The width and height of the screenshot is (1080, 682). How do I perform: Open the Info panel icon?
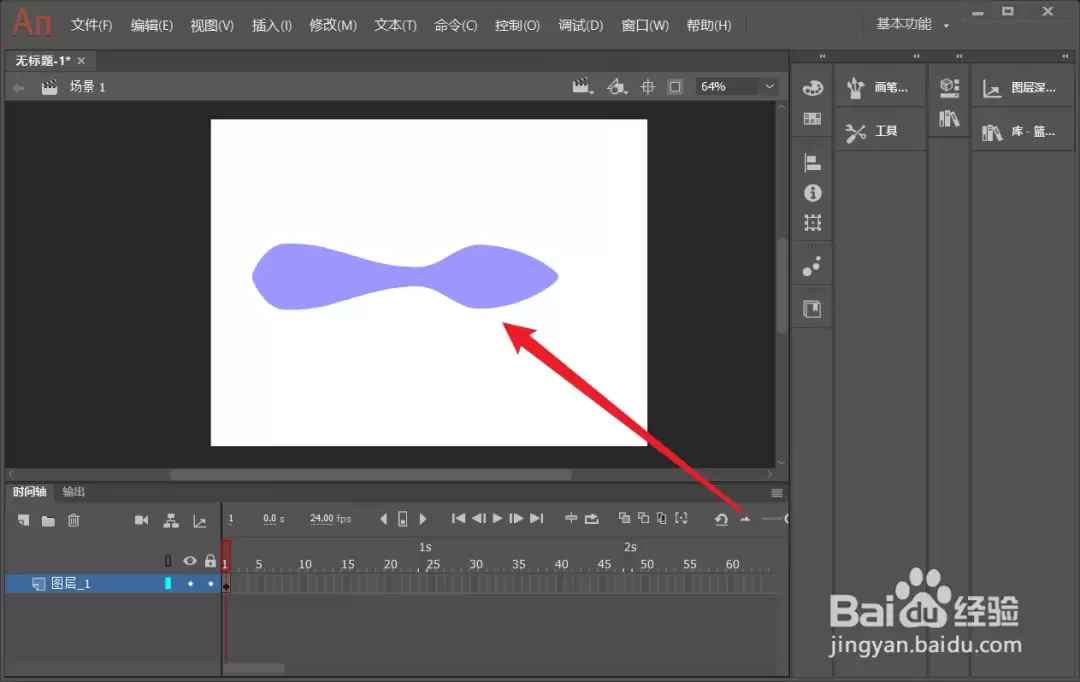coord(813,193)
